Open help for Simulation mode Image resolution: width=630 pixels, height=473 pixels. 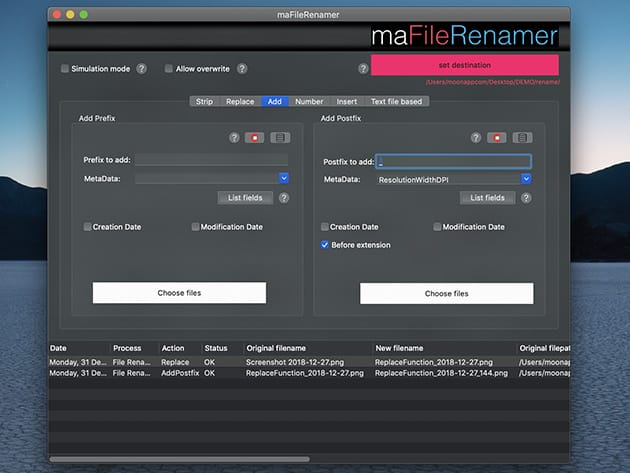point(142,69)
